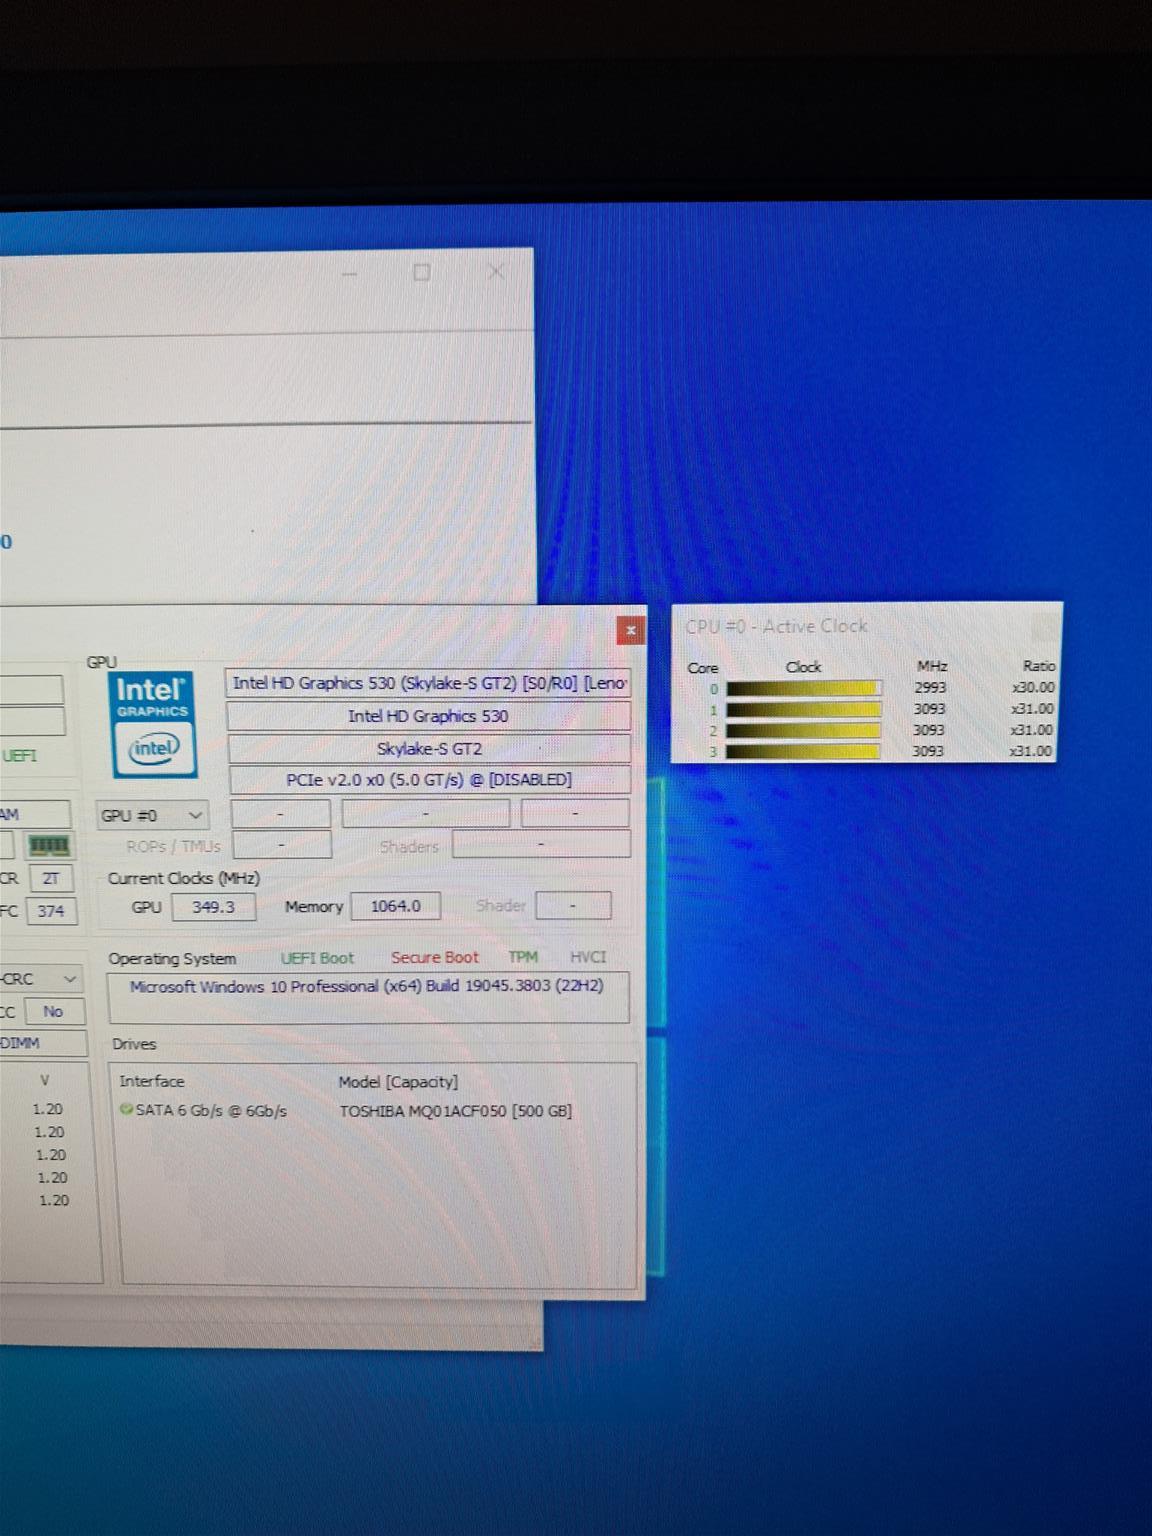Click the Intel Graphics logo

pyautogui.click(x=152, y=724)
